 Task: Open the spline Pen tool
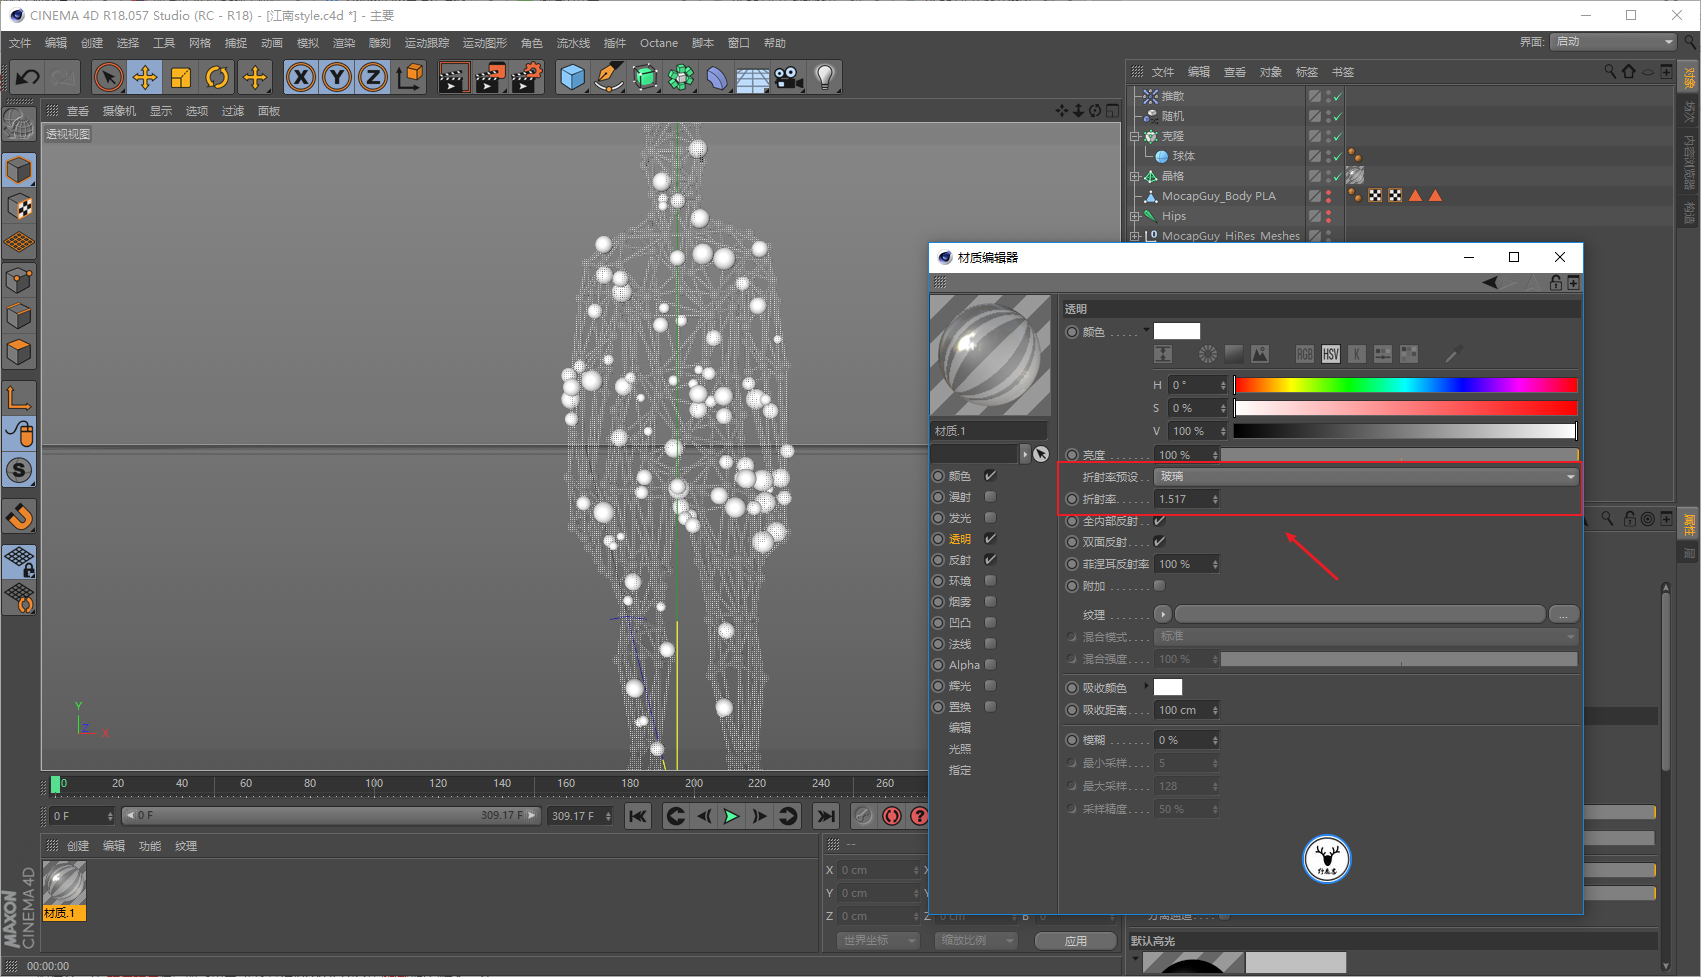click(608, 77)
